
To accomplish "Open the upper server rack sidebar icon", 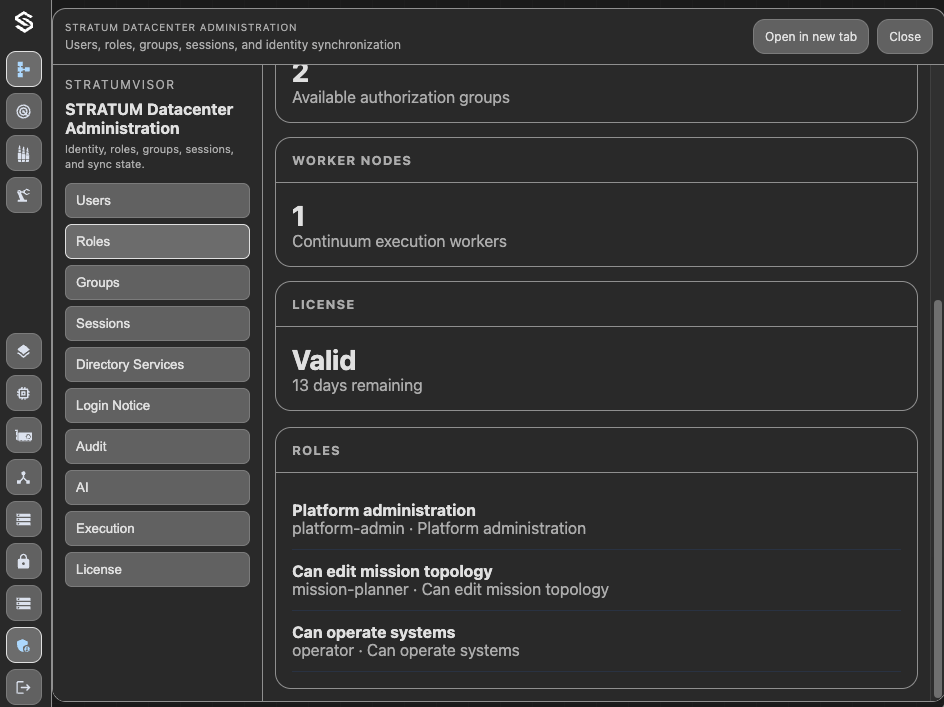I will 24,519.
